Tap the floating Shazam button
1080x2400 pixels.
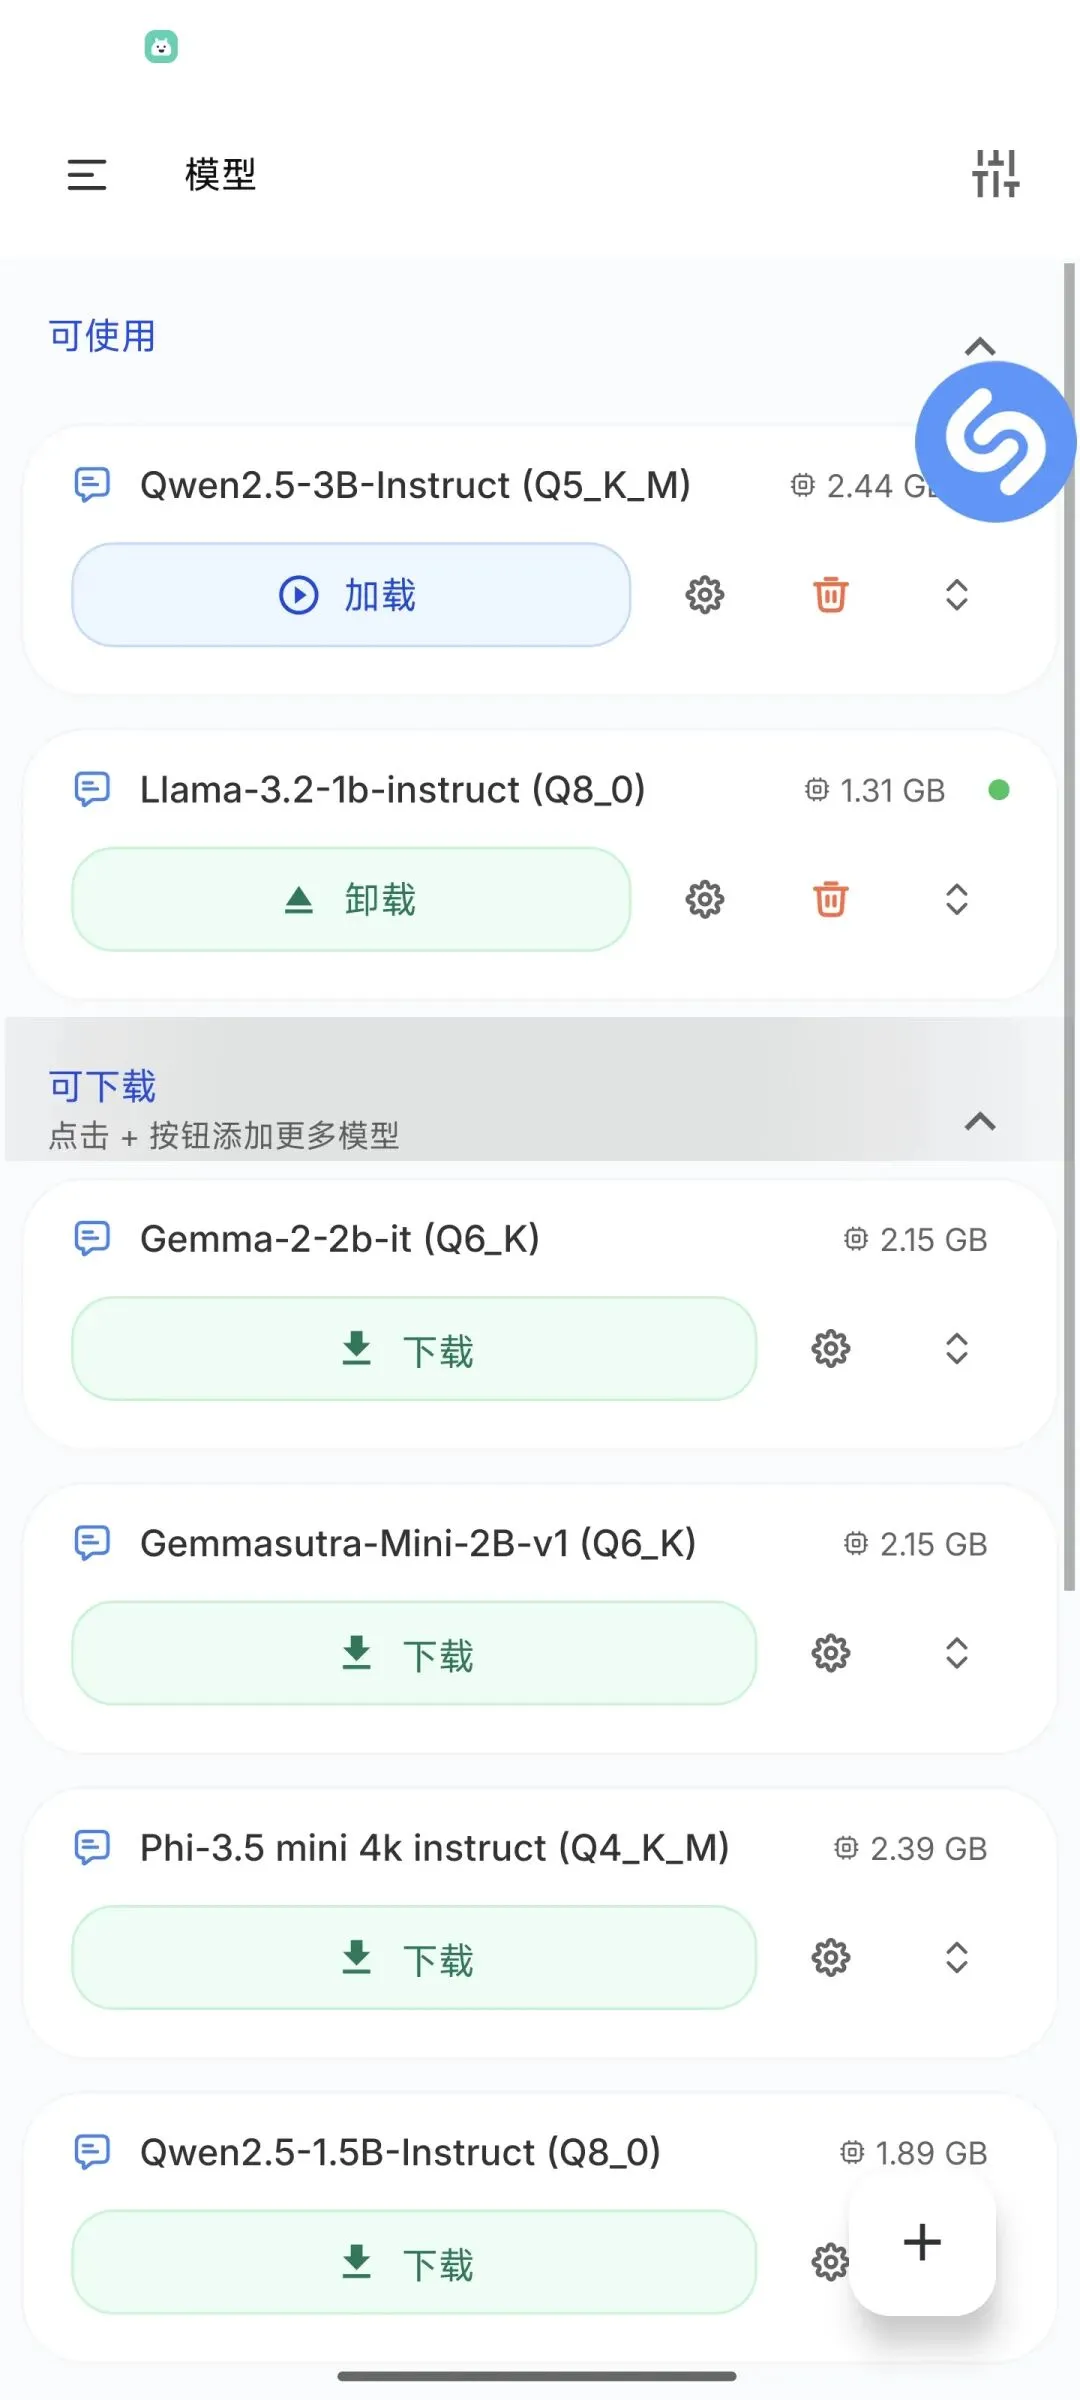pos(995,441)
